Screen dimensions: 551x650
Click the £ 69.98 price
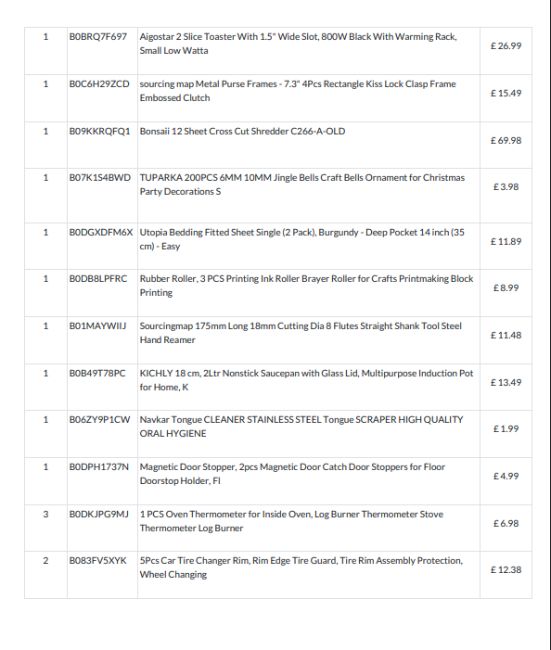pos(506,141)
